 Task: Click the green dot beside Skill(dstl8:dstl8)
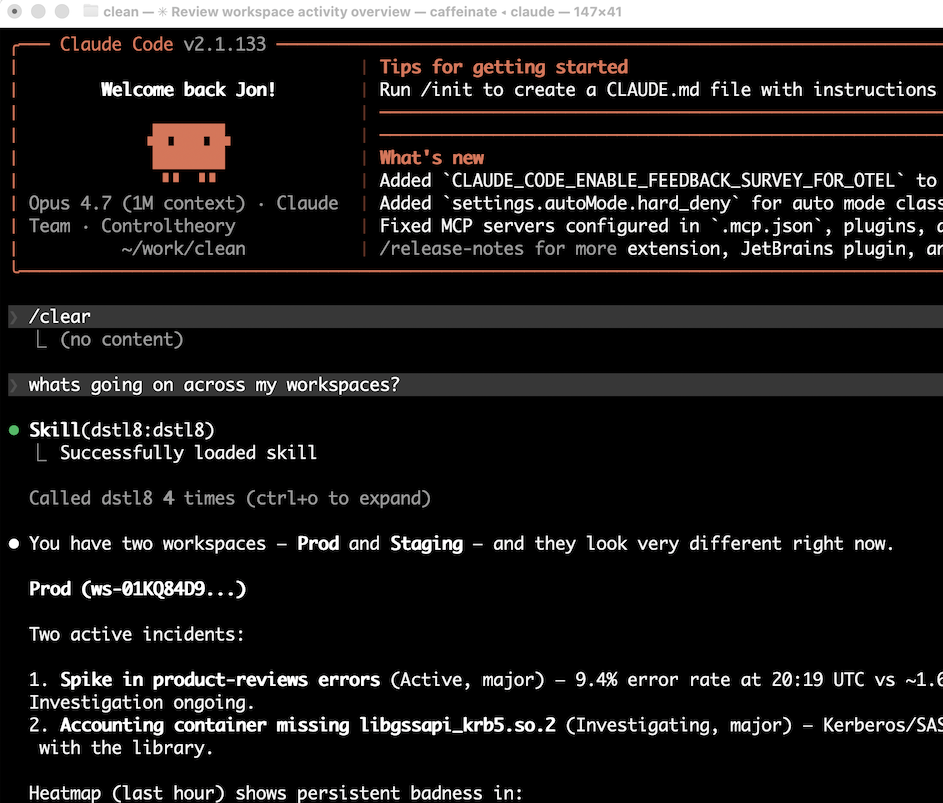point(14,431)
